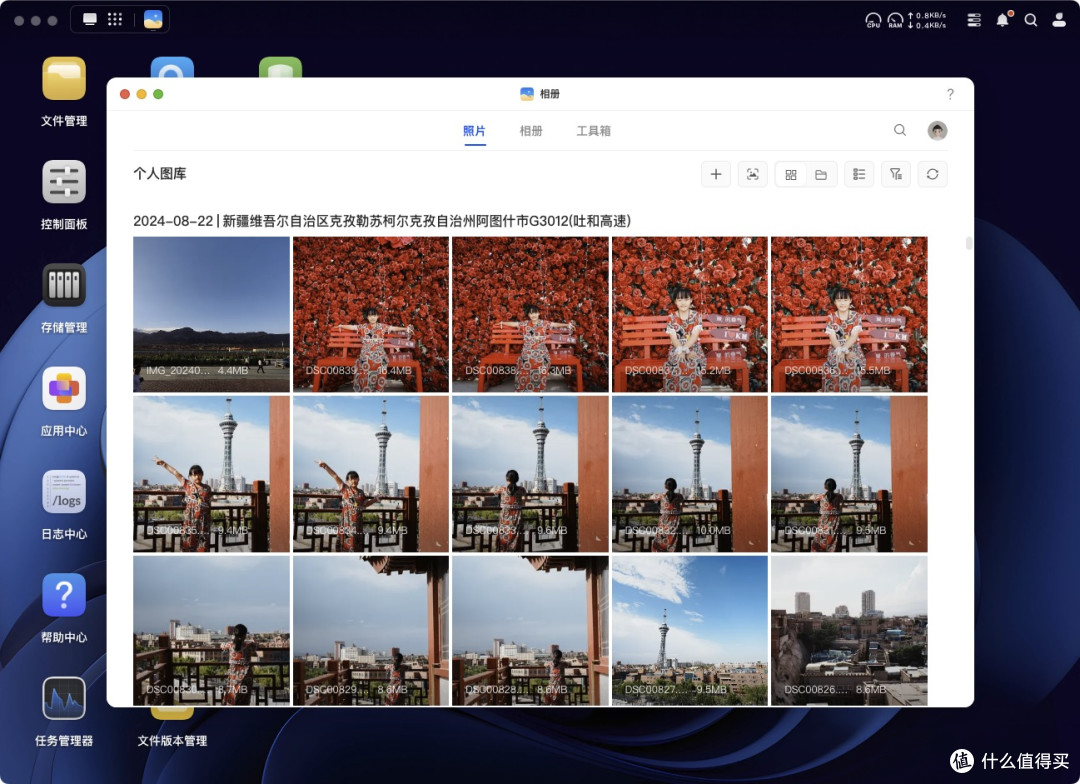Open the 15.5MB rose wall photo
1080x784 pixels.
point(849,314)
